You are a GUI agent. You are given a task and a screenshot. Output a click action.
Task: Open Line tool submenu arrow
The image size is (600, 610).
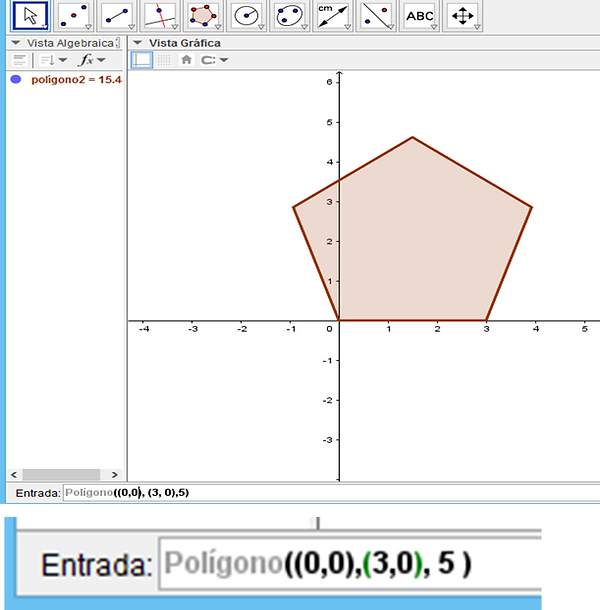point(132,27)
